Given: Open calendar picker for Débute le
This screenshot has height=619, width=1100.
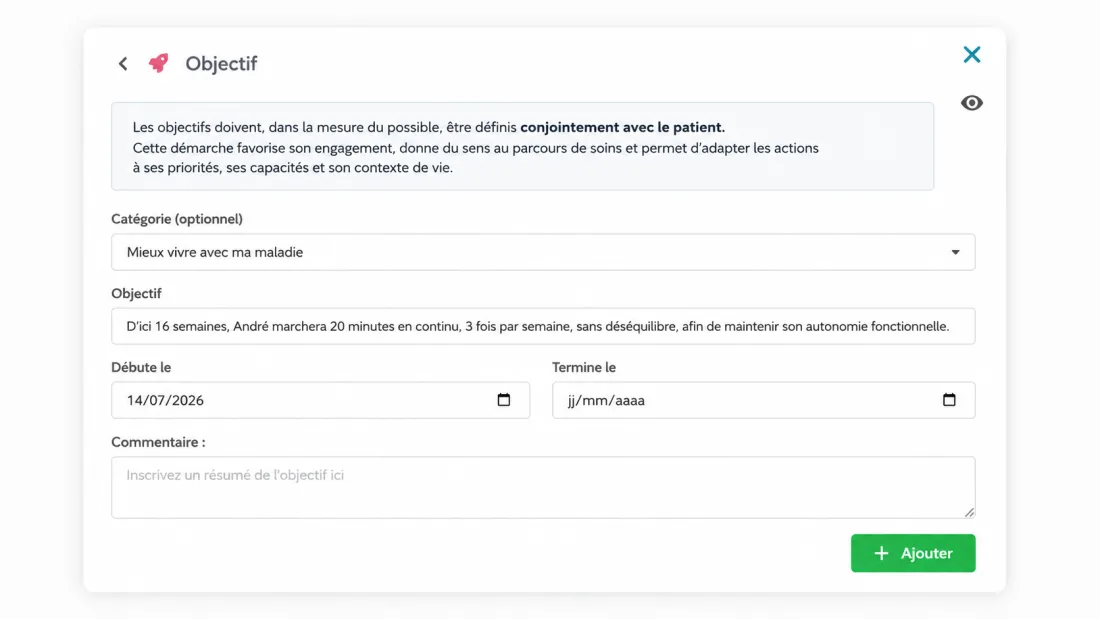Looking at the screenshot, I should (x=504, y=399).
